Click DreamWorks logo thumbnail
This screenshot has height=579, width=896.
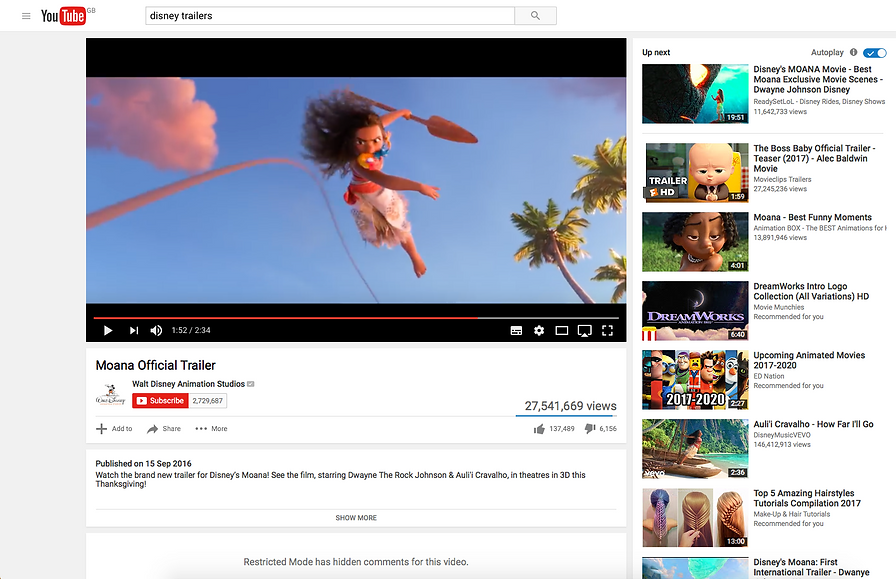point(695,311)
